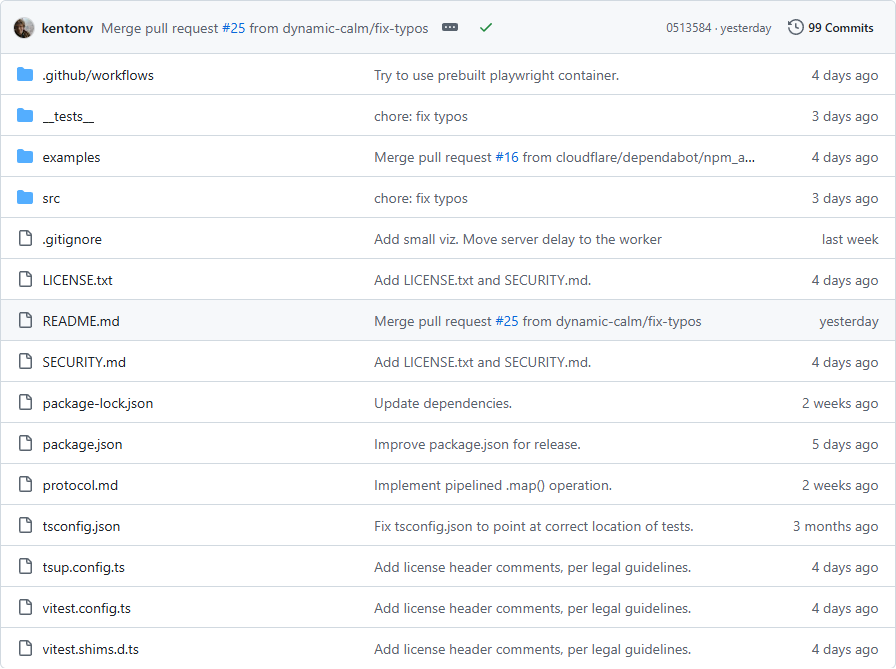Click the commit hash 0513584
Viewport: 896px width, 669px height.
687,28
